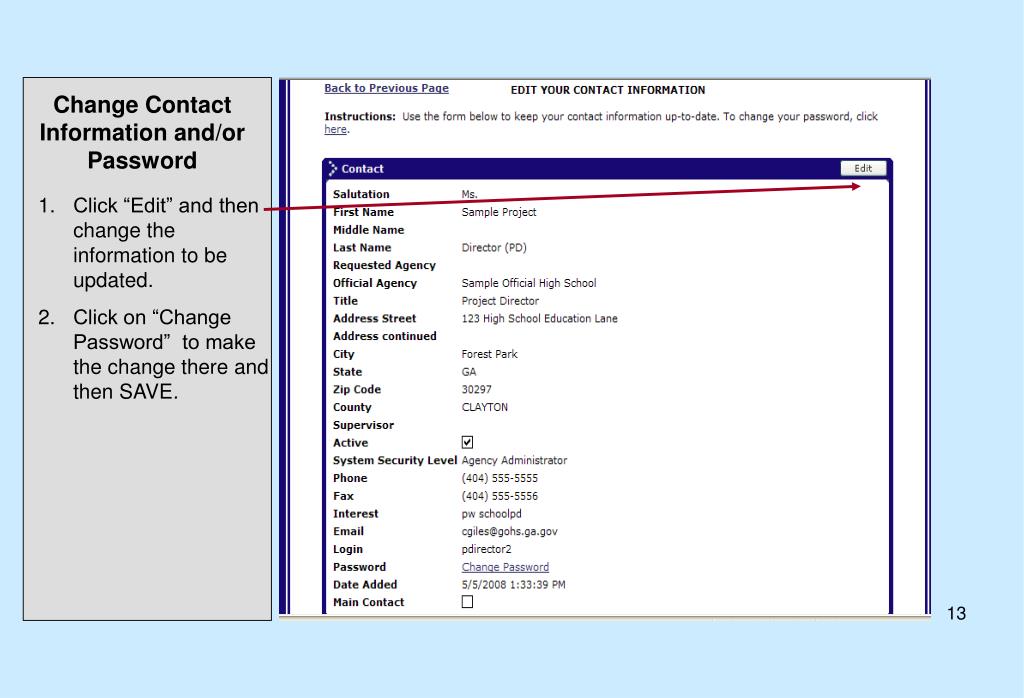Click the slide number 13

coord(956,613)
